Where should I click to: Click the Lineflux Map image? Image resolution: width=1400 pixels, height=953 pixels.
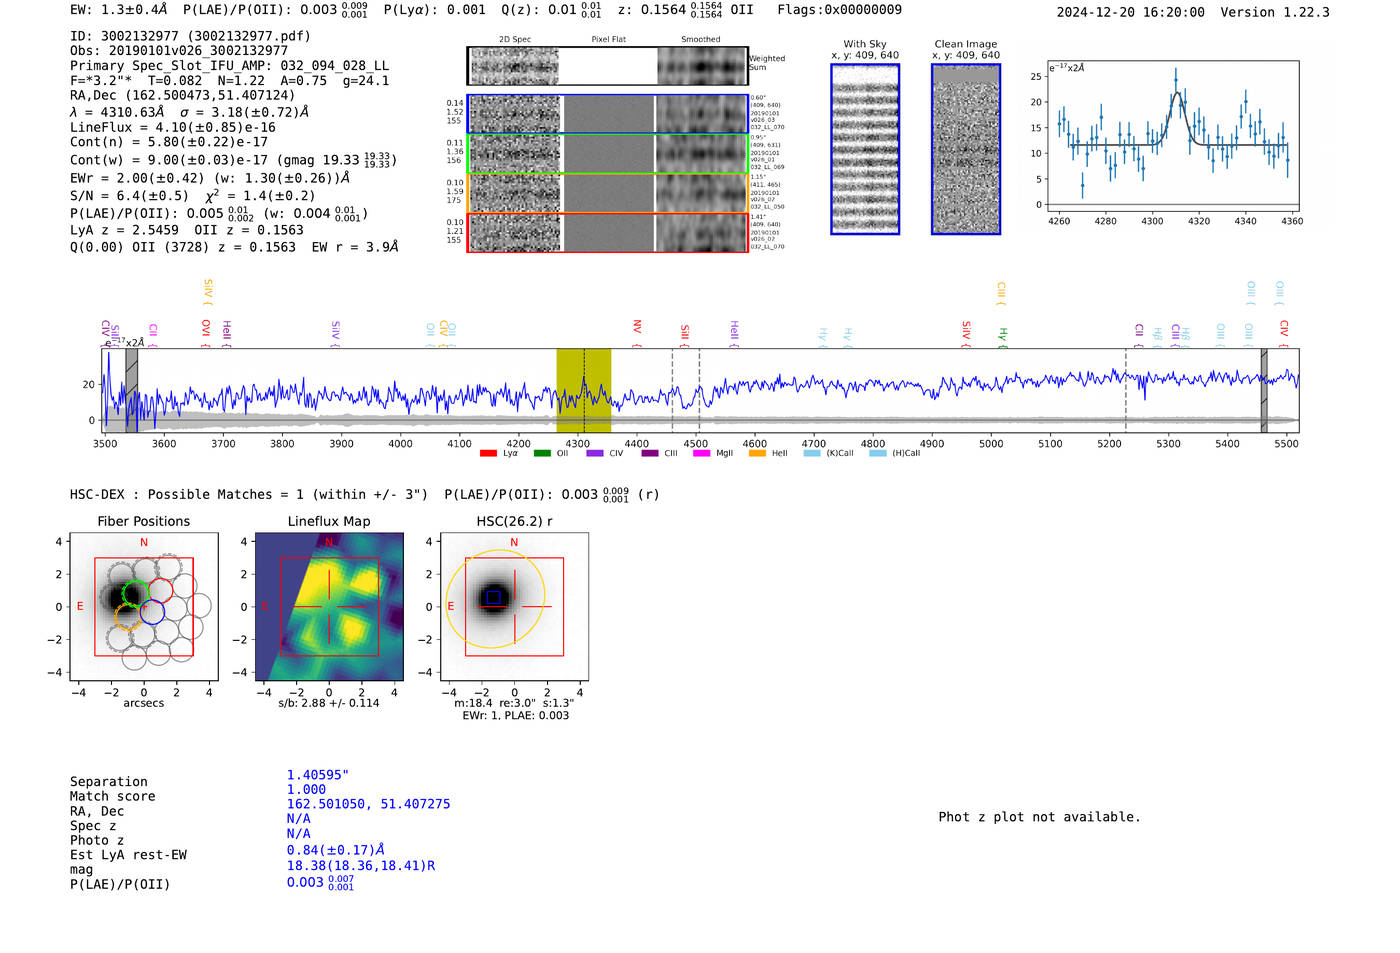(x=329, y=607)
